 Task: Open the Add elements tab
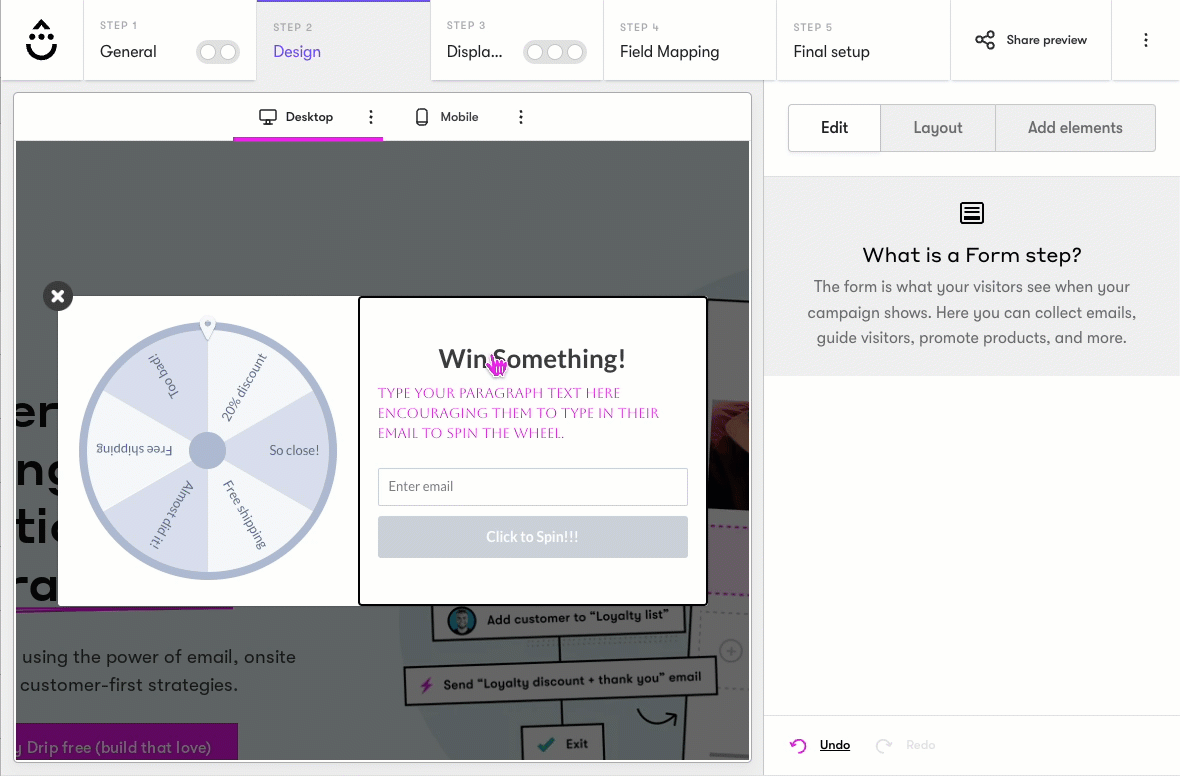click(x=1075, y=128)
